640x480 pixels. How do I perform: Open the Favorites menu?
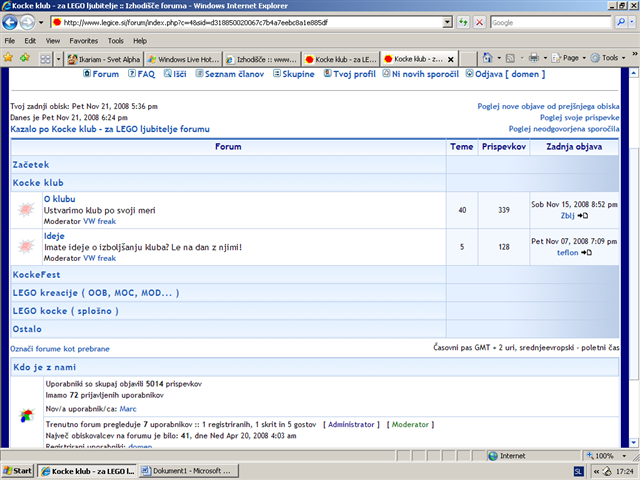pyautogui.click(x=84, y=41)
